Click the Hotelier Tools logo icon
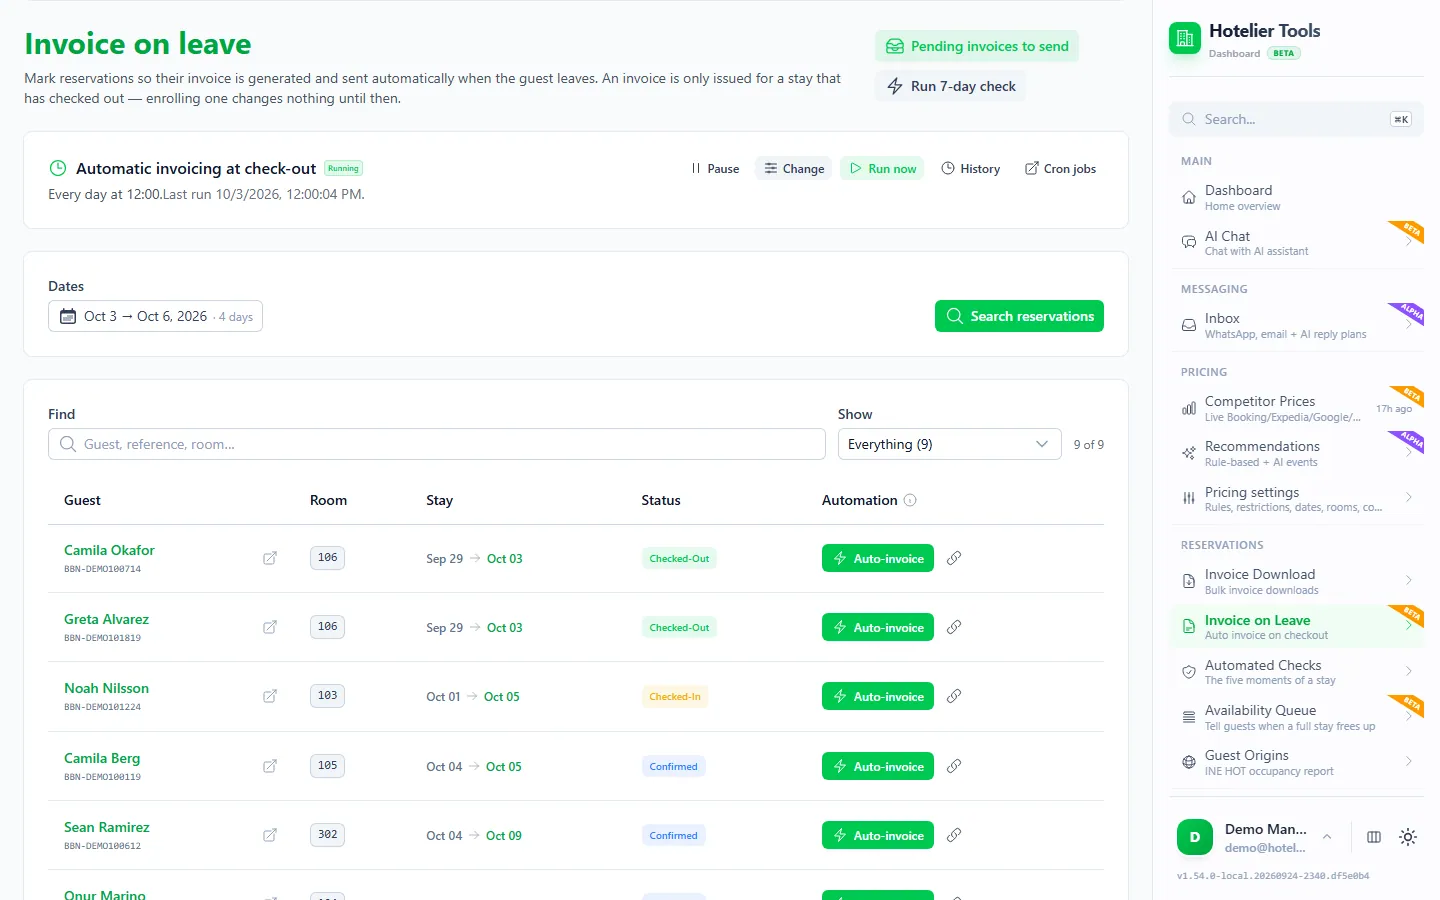 (1185, 39)
